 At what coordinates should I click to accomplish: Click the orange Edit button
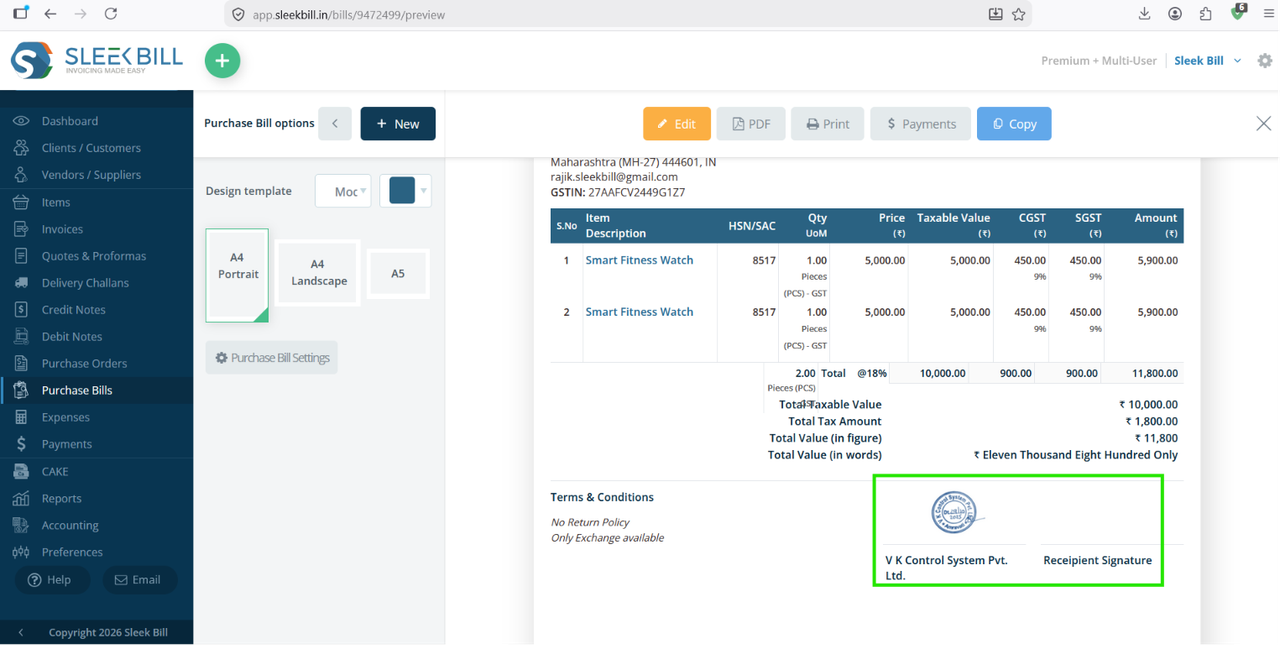pos(677,124)
